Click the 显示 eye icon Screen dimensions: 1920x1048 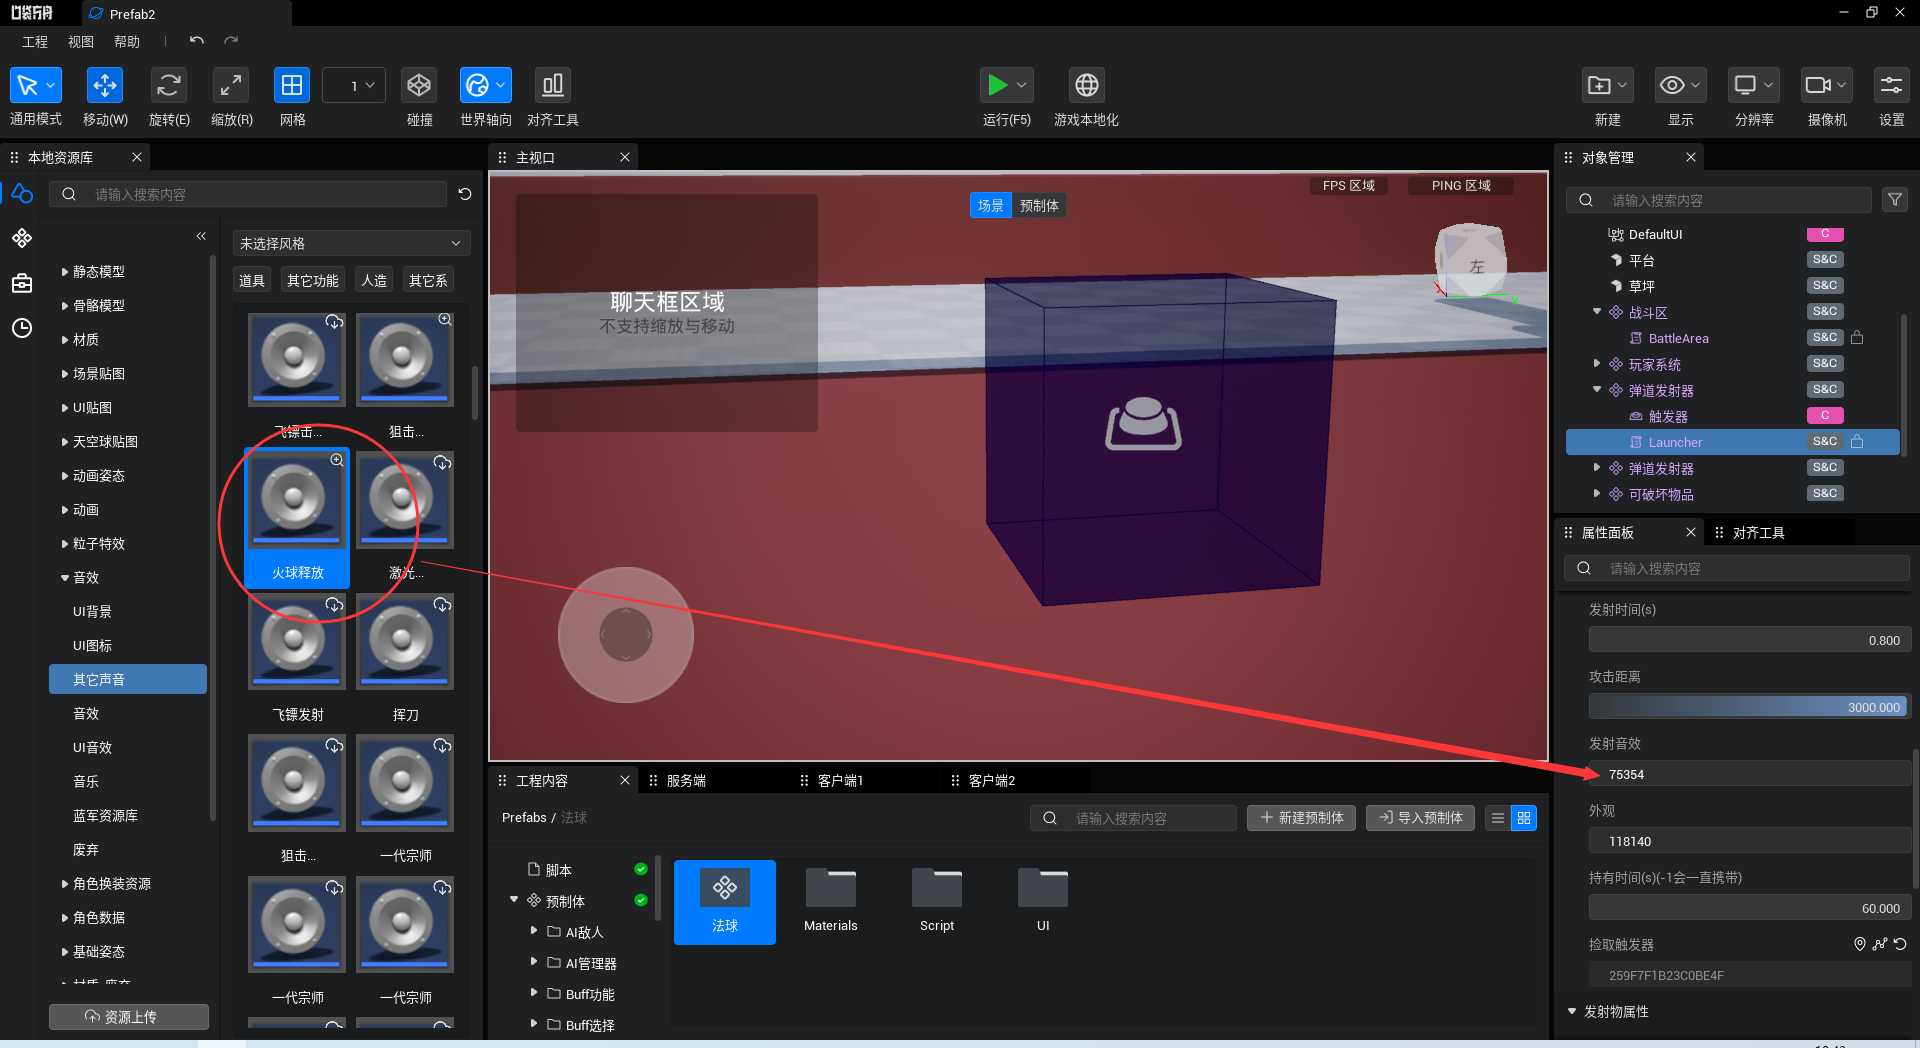1673,86
